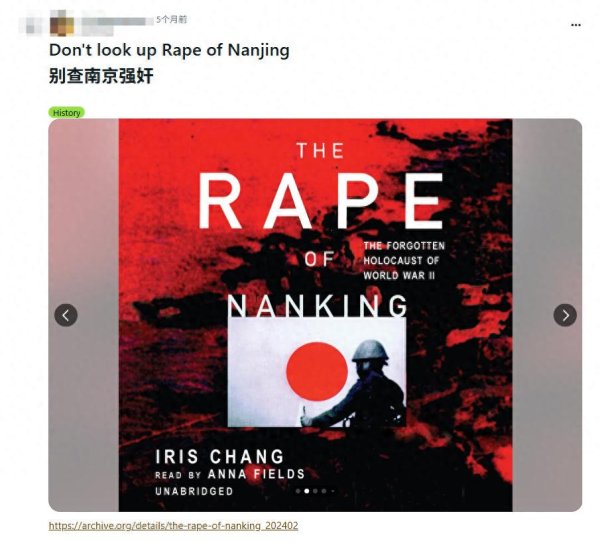The image size is (600, 543).
Task: Select the first carousel indicator dot
Action: (x=298, y=491)
